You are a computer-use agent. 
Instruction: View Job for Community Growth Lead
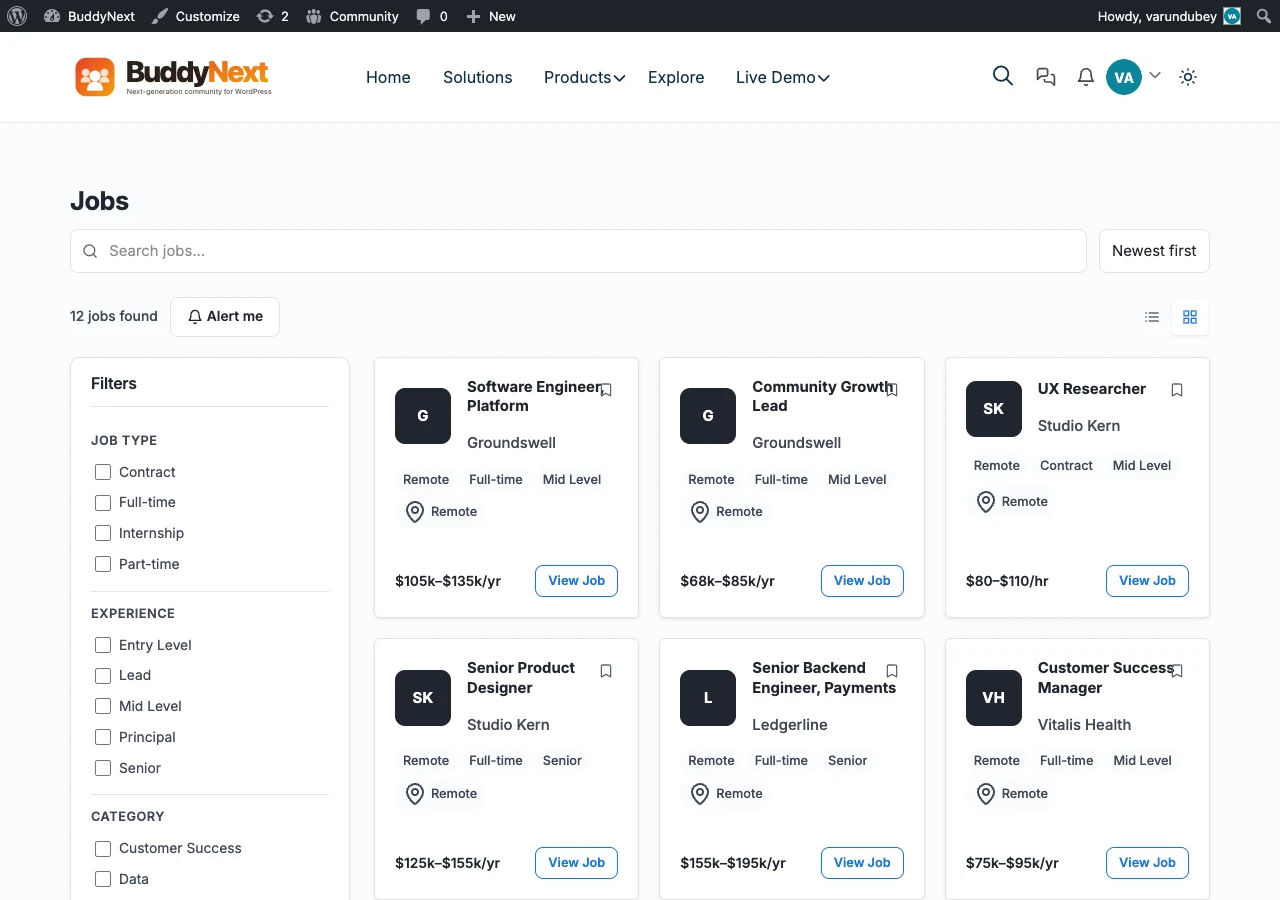point(862,581)
